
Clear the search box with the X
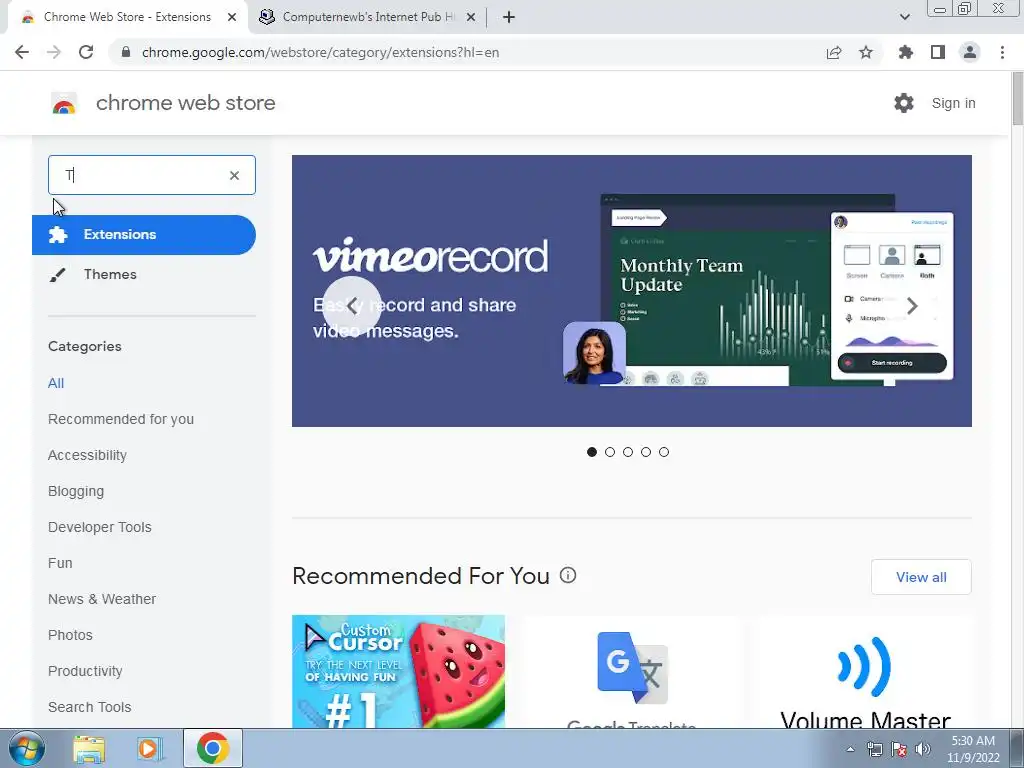tap(234, 175)
